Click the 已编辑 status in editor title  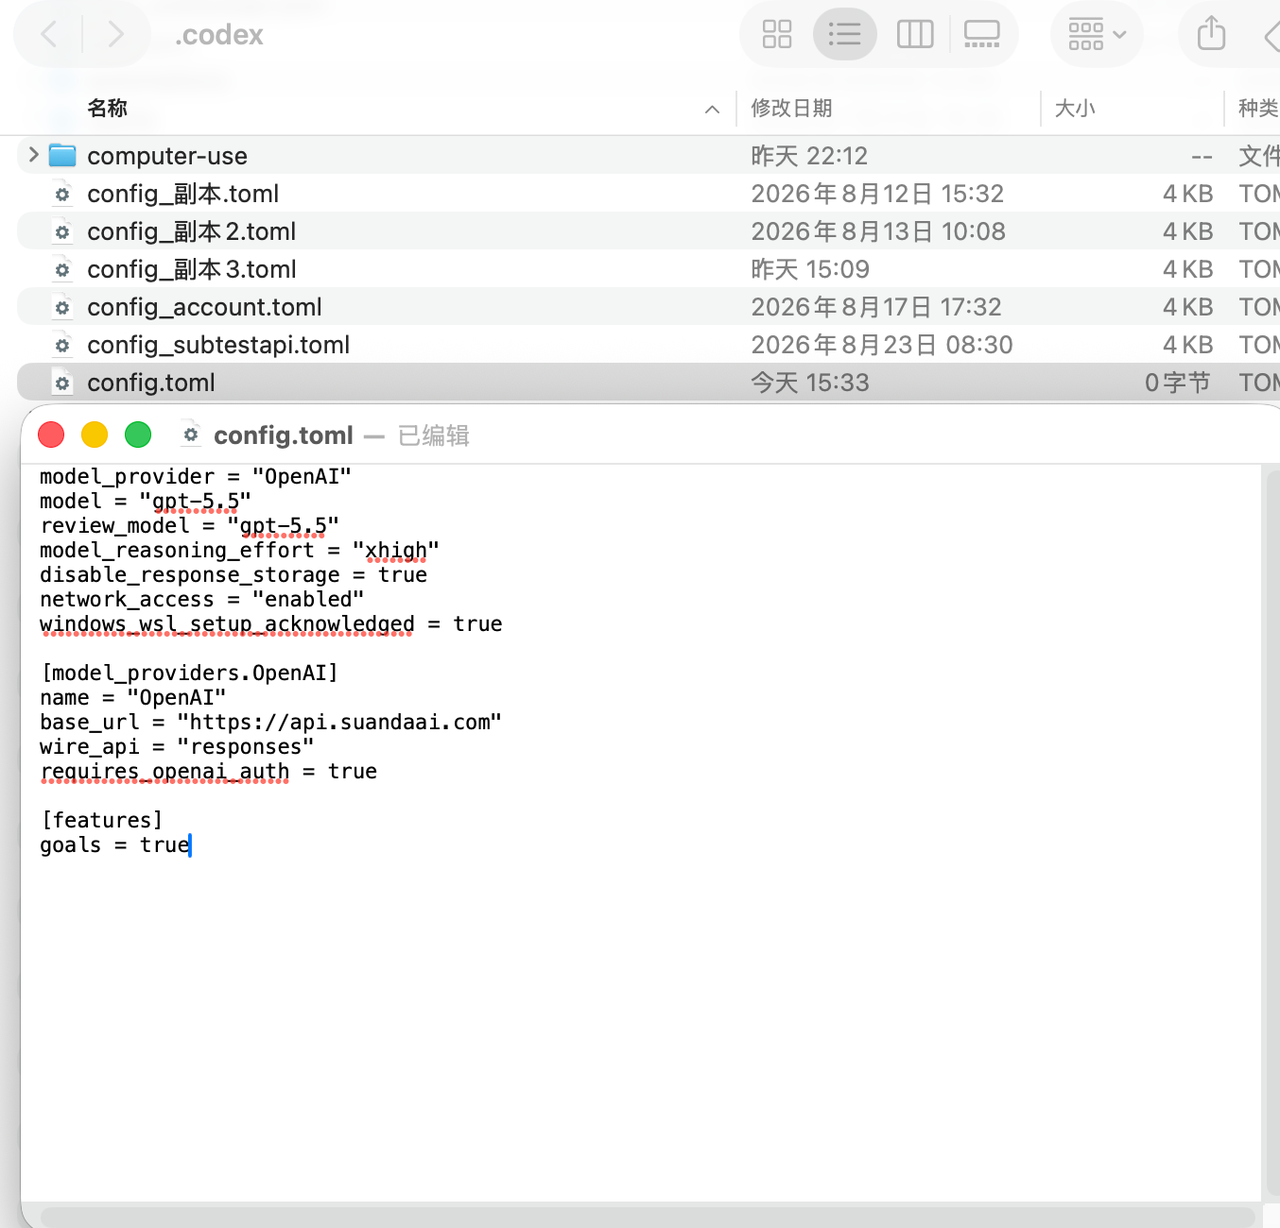tap(434, 436)
